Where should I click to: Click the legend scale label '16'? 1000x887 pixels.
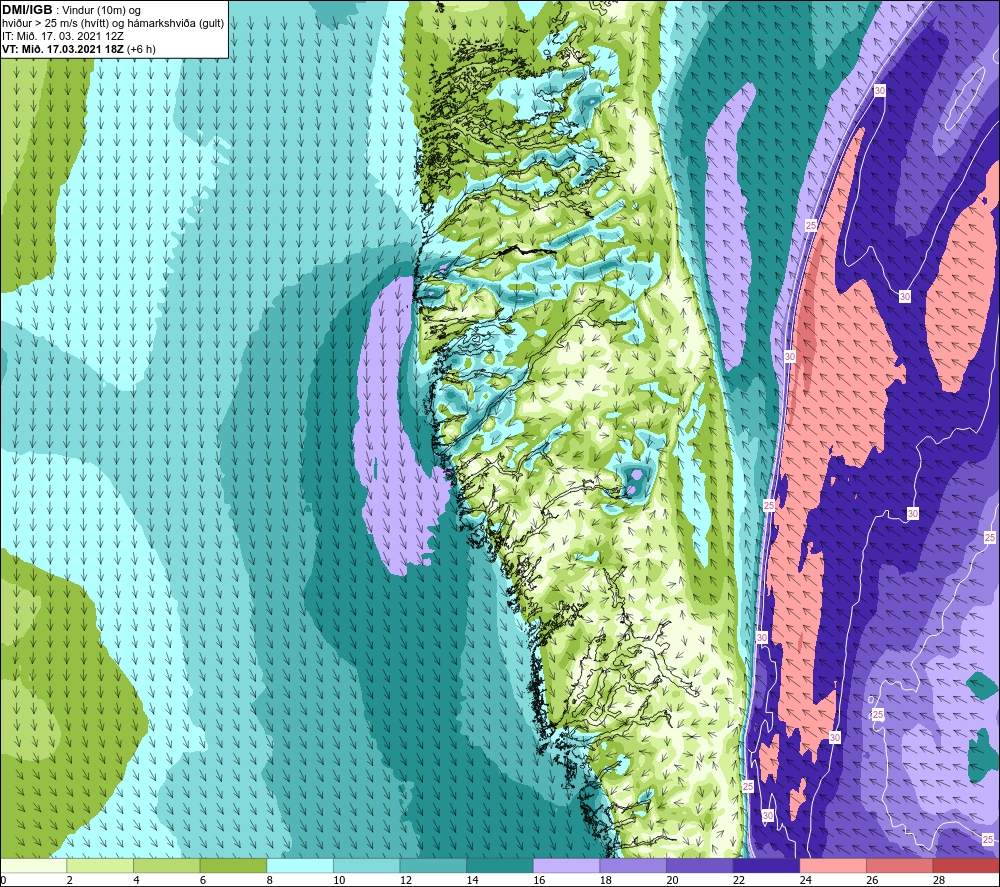coord(539,881)
